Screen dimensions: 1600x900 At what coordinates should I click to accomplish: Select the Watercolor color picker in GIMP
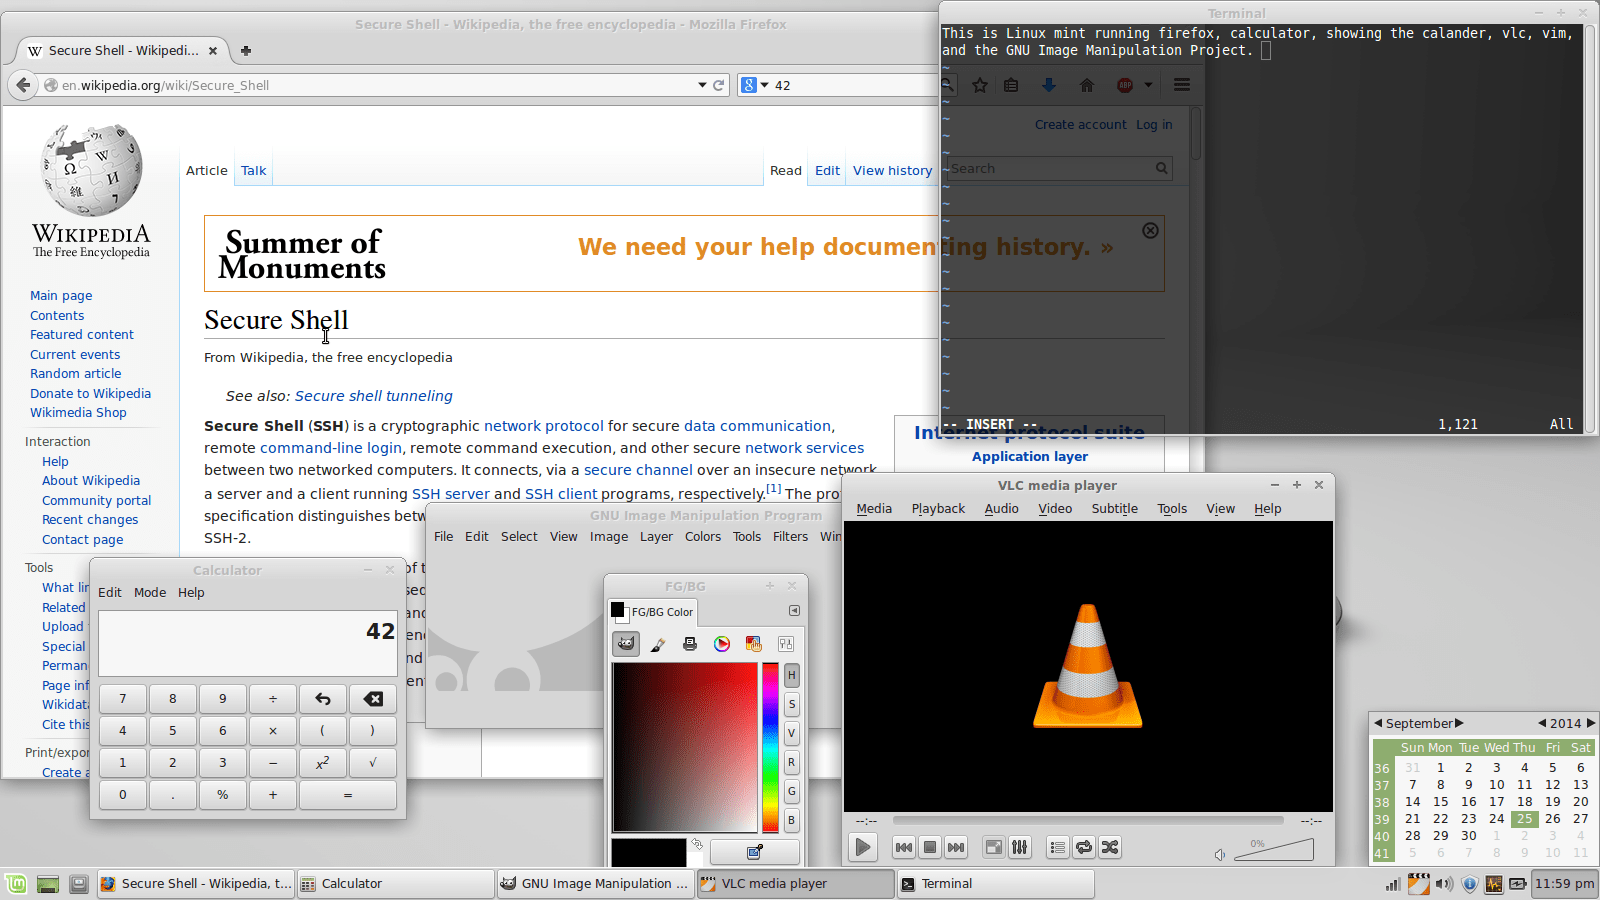point(657,644)
